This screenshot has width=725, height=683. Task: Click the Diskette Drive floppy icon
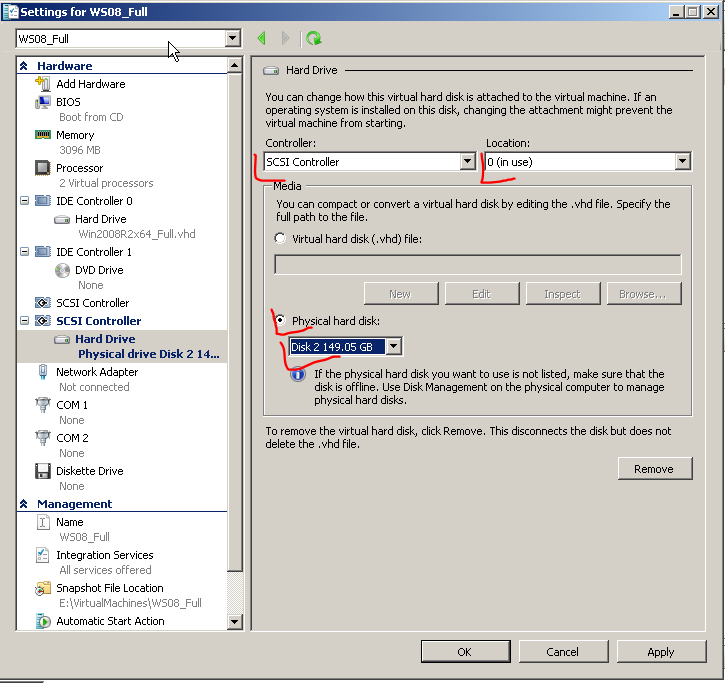[43, 471]
